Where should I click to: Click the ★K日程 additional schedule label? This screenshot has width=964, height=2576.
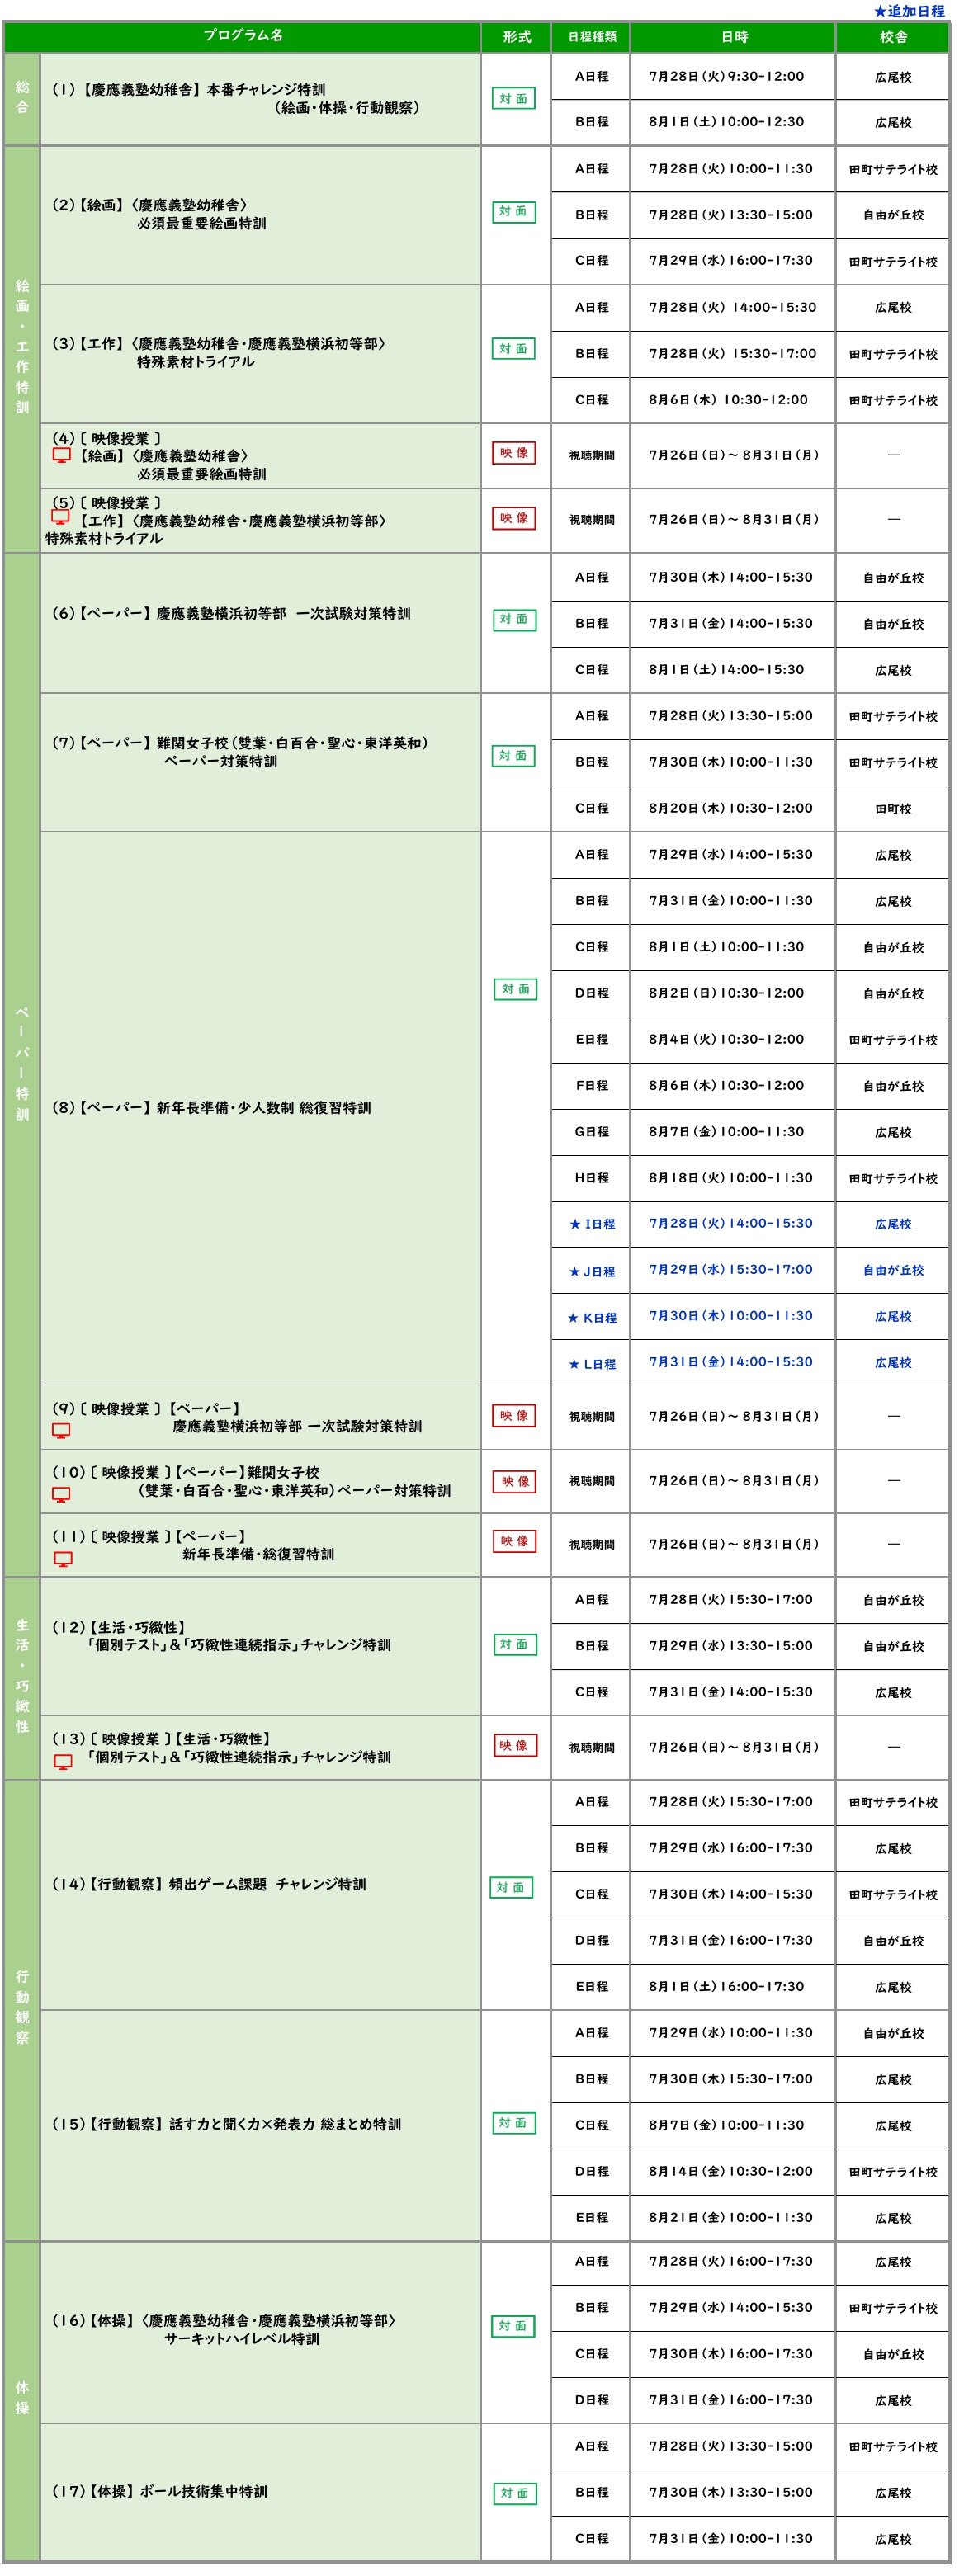tap(592, 1317)
